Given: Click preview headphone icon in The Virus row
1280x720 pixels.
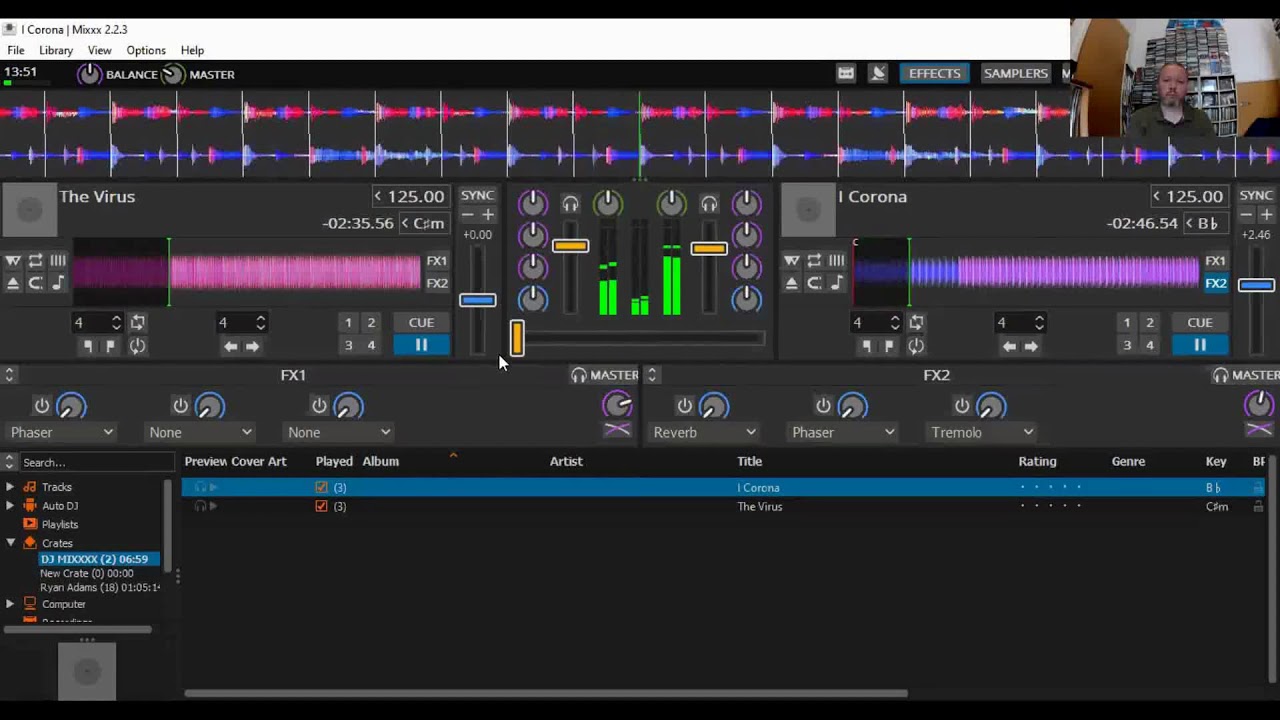Looking at the screenshot, I should coord(200,506).
